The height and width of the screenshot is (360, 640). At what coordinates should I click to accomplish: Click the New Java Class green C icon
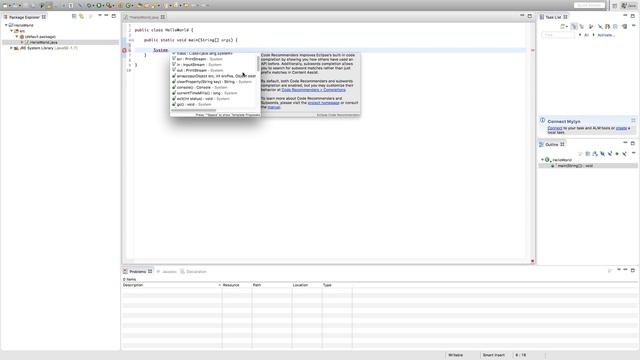128,6
